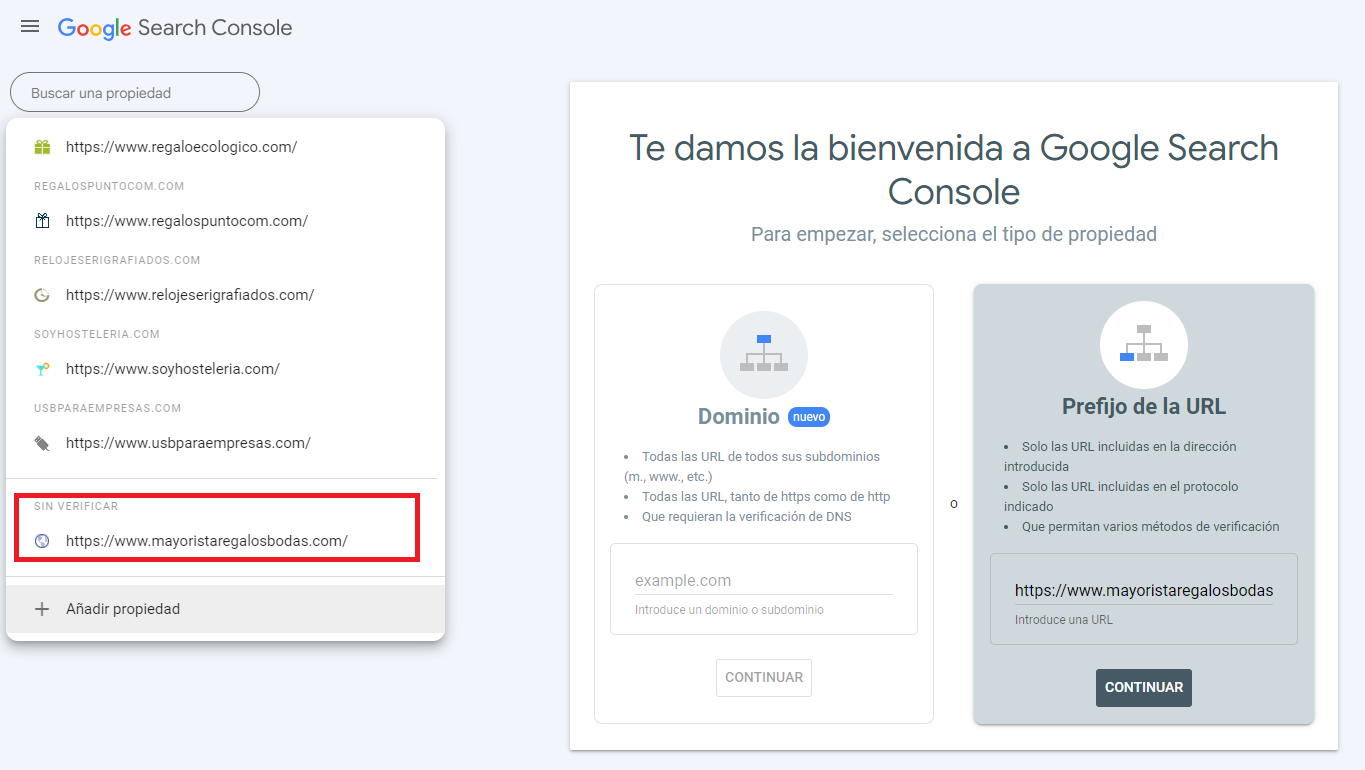Open the hamburger main menu
This screenshot has width=1365, height=770.
[30, 27]
